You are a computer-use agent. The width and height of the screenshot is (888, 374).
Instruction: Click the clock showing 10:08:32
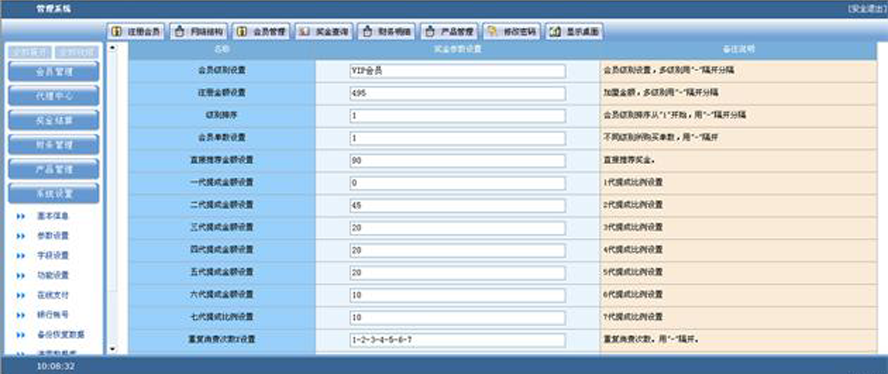(x=56, y=366)
